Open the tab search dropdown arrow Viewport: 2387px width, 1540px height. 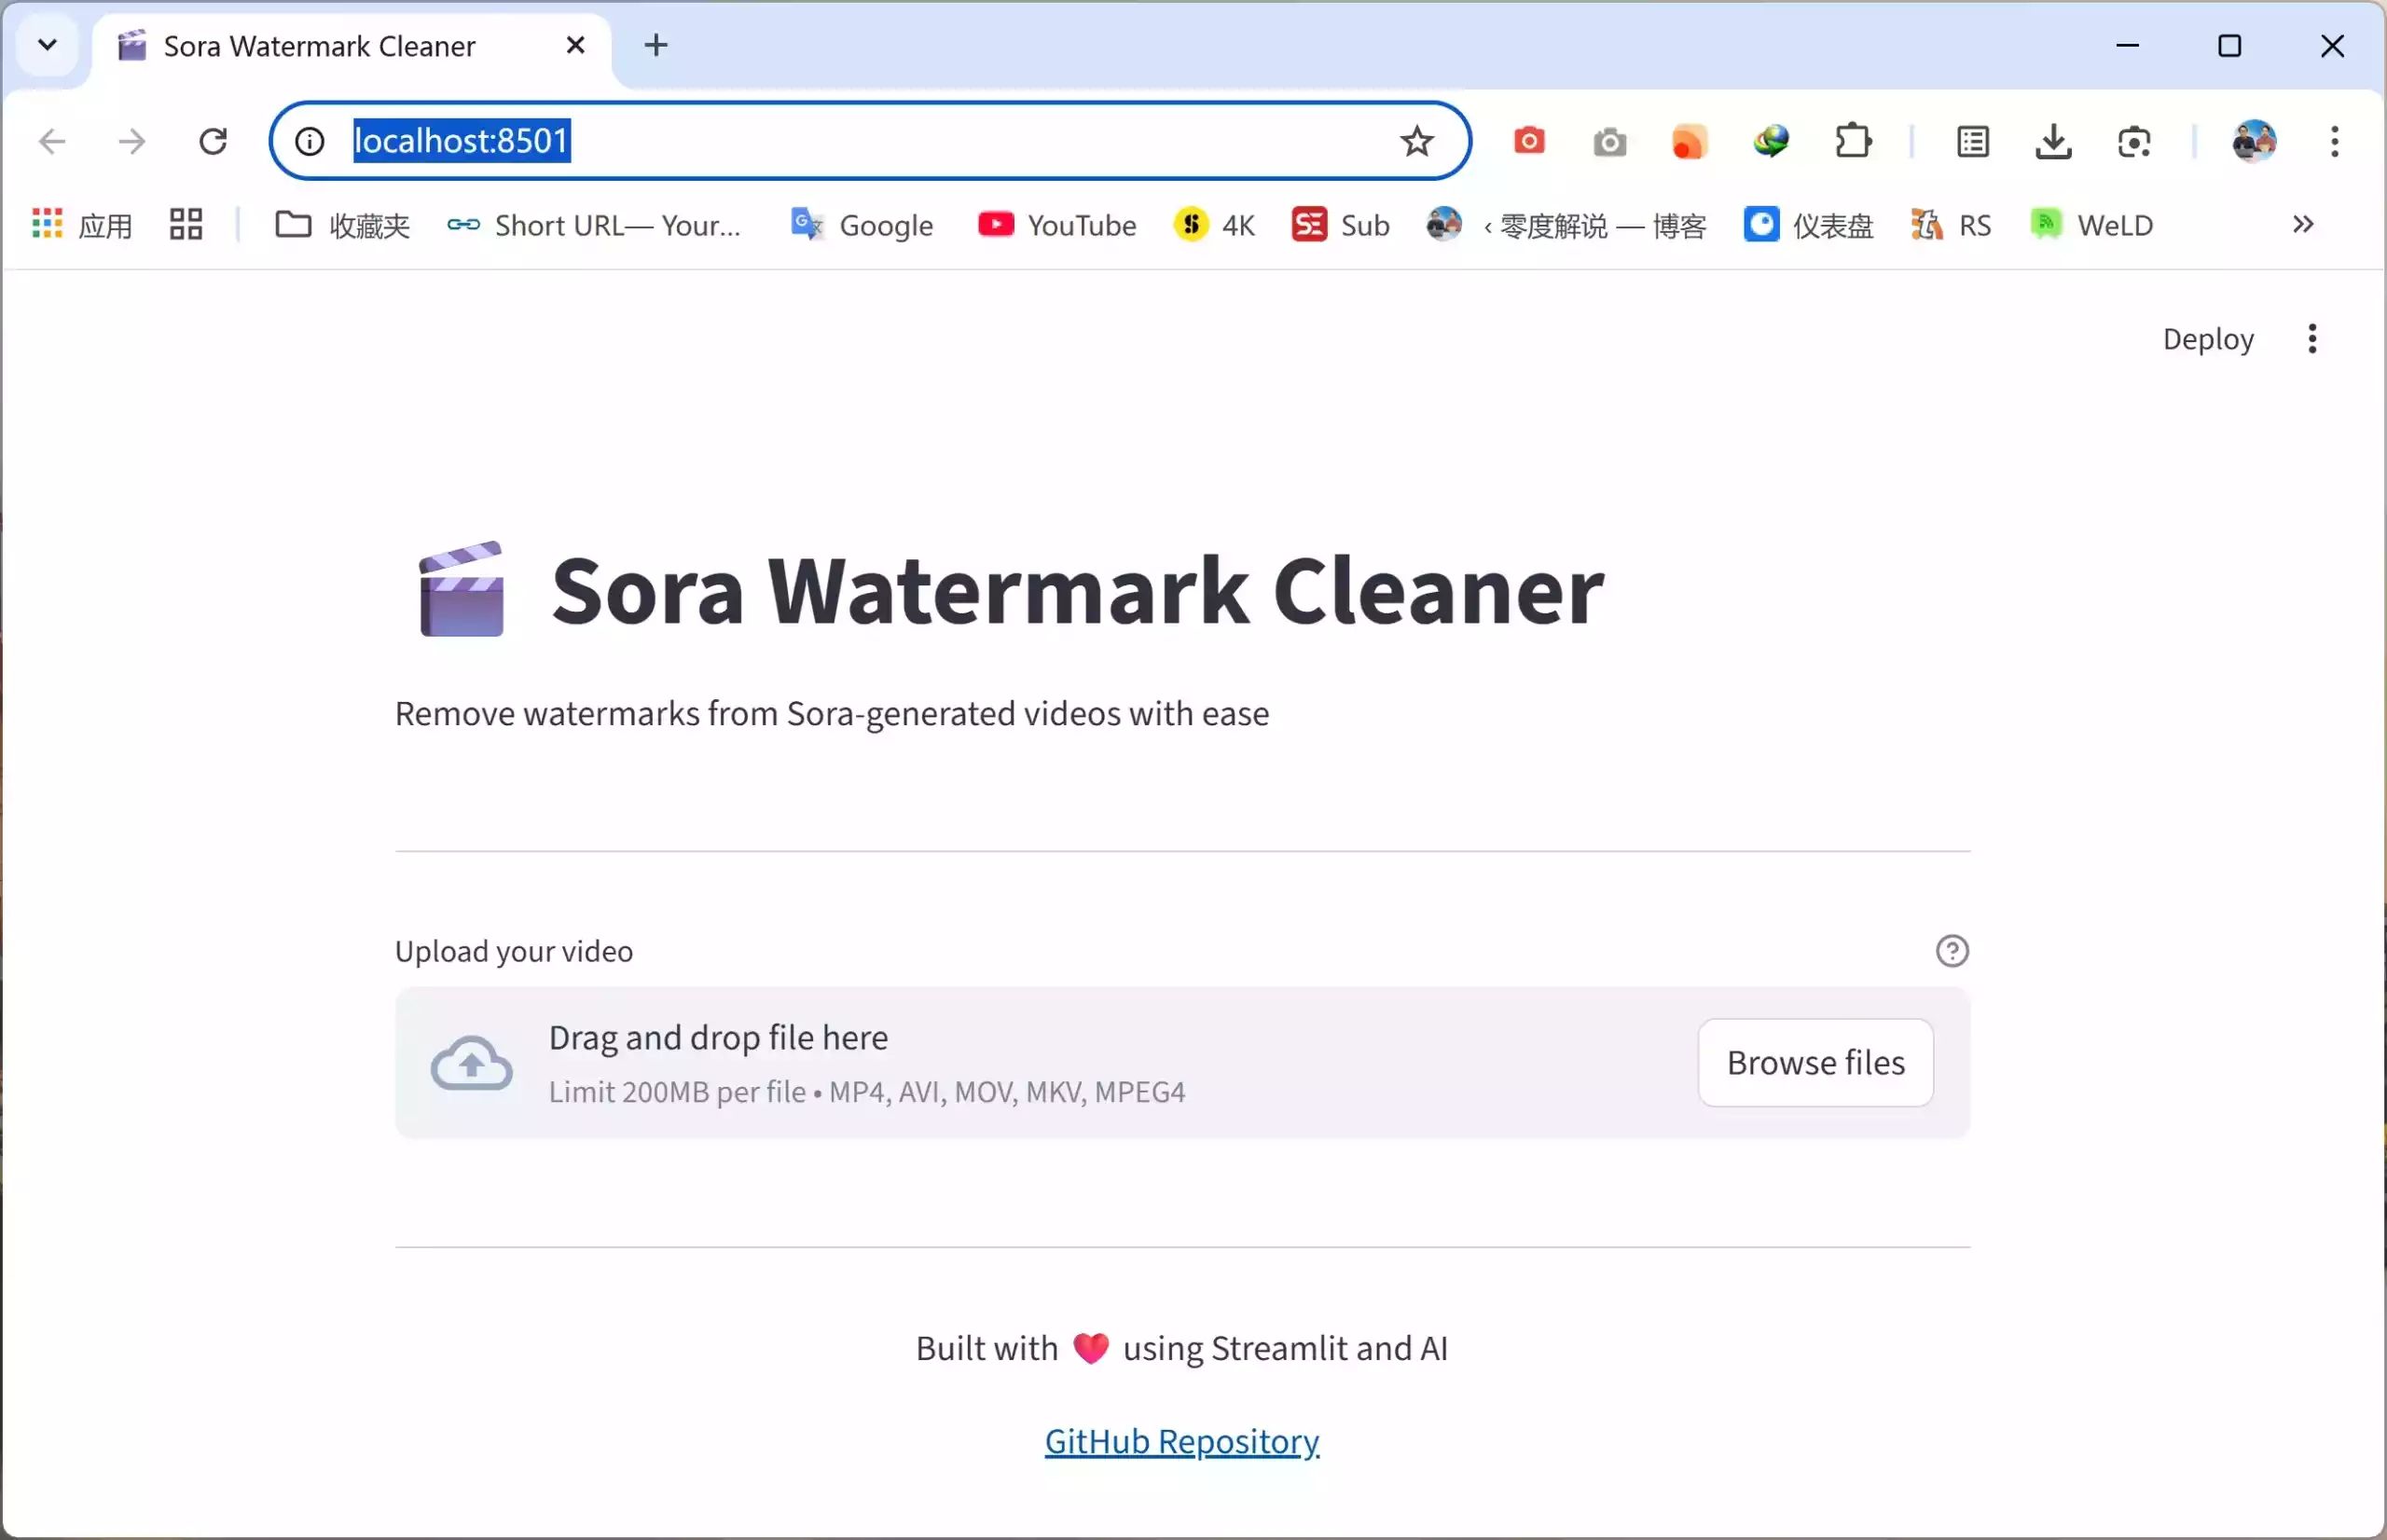tap(47, 44)
